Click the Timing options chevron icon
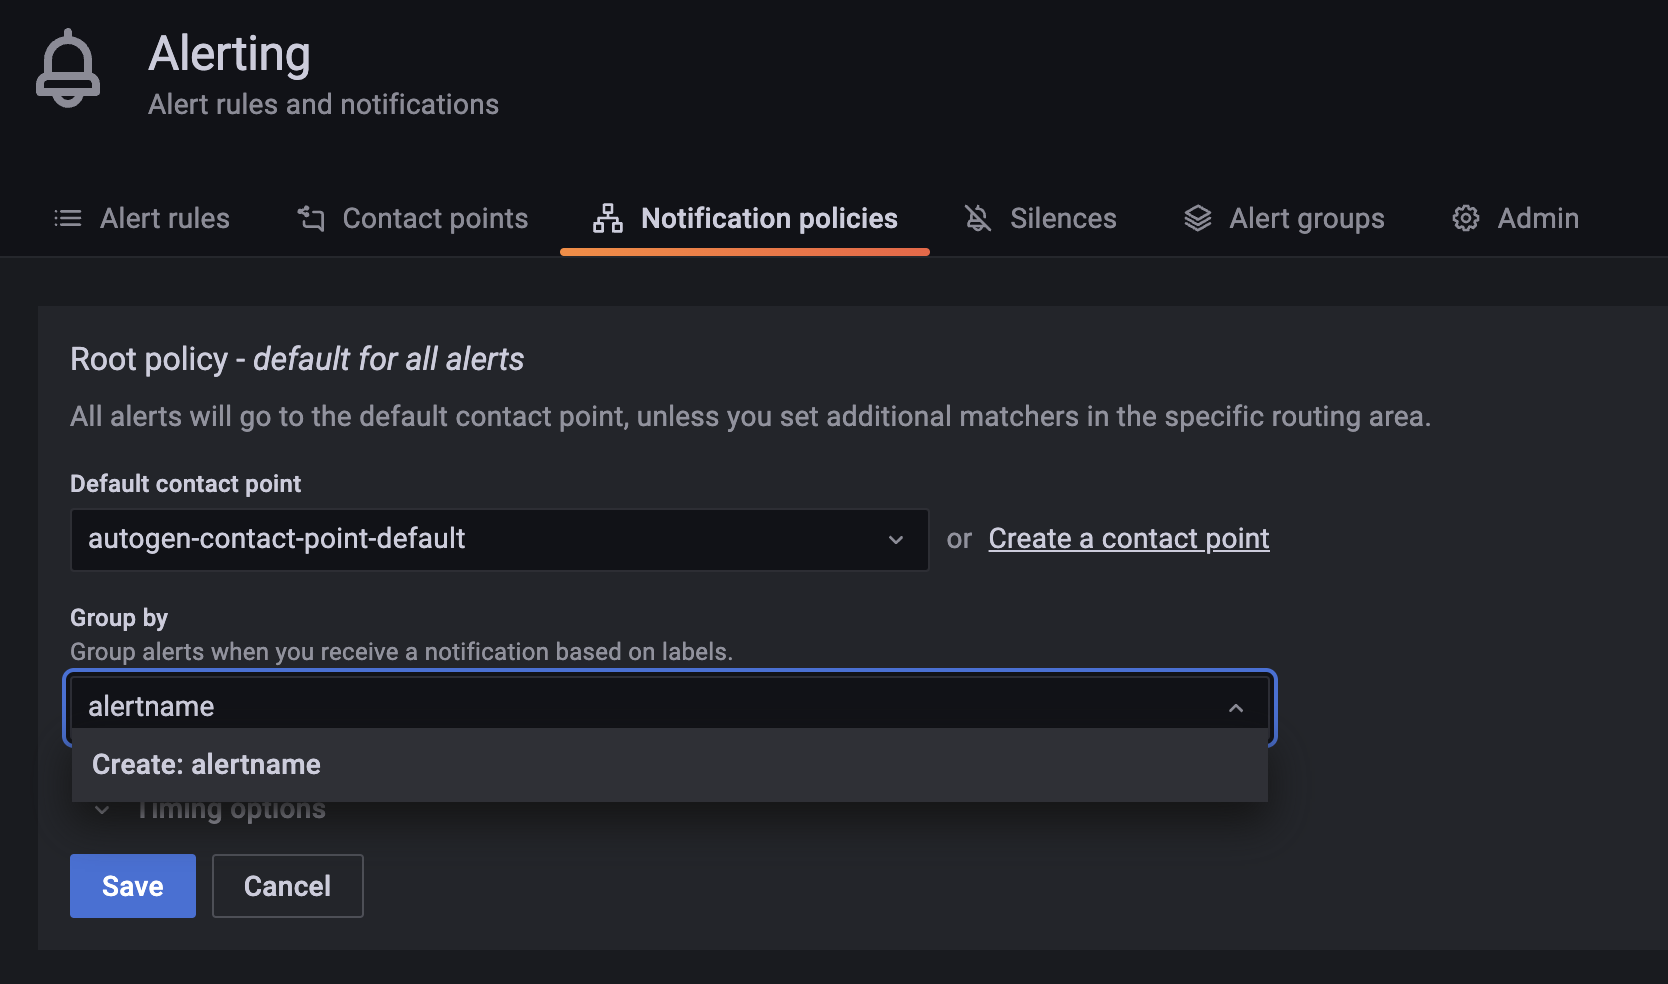Viewport: 1668px width, 984px height. [100, 808]
